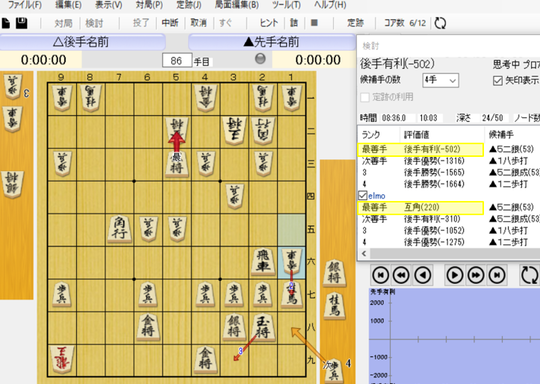Viewport: 540px width, 384px height.
Task: Click the rewind multiple moves button
Action: [x=402, y=275]
